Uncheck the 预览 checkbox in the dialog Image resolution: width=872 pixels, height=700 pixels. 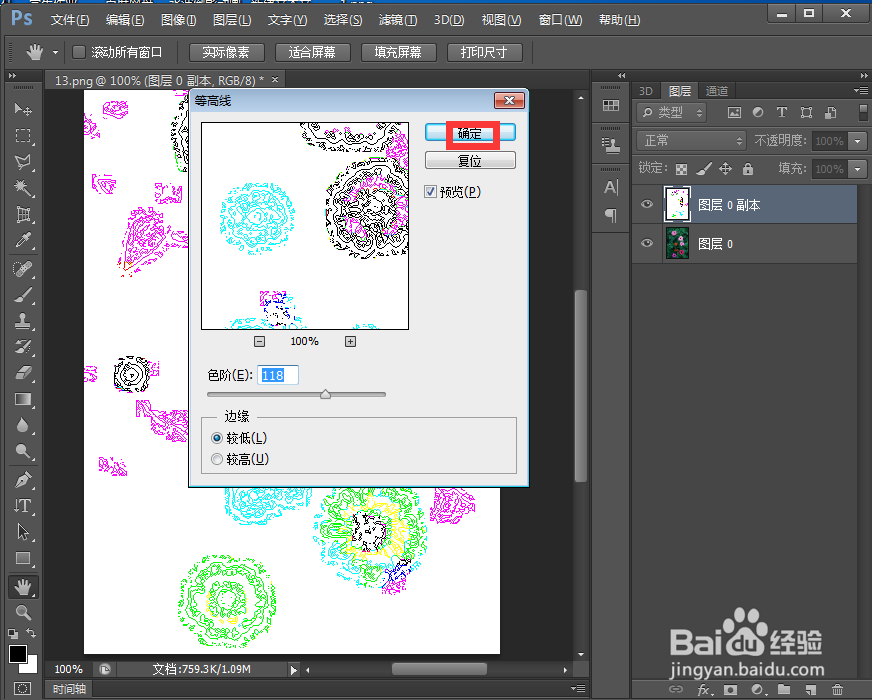point(431,193)
